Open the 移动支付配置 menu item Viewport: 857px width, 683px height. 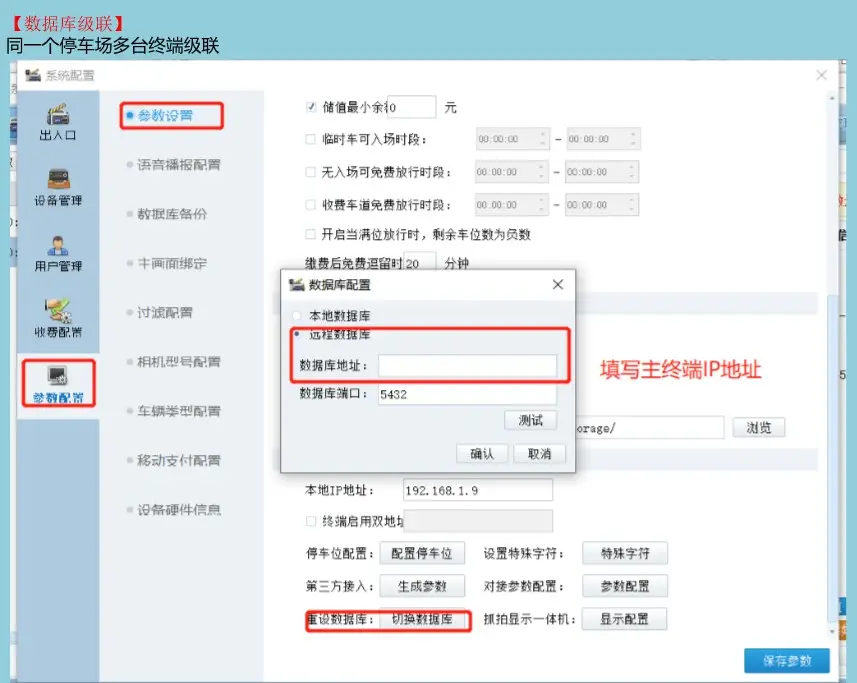[x=178, y=461]
